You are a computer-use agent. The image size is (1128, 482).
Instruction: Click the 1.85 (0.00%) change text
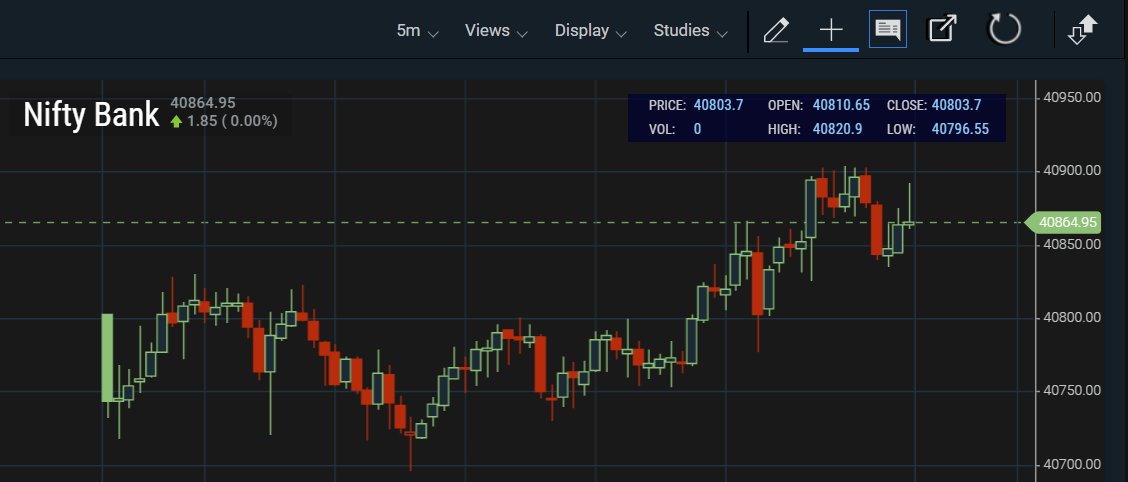pyautogui.click(x=232, y=122)
